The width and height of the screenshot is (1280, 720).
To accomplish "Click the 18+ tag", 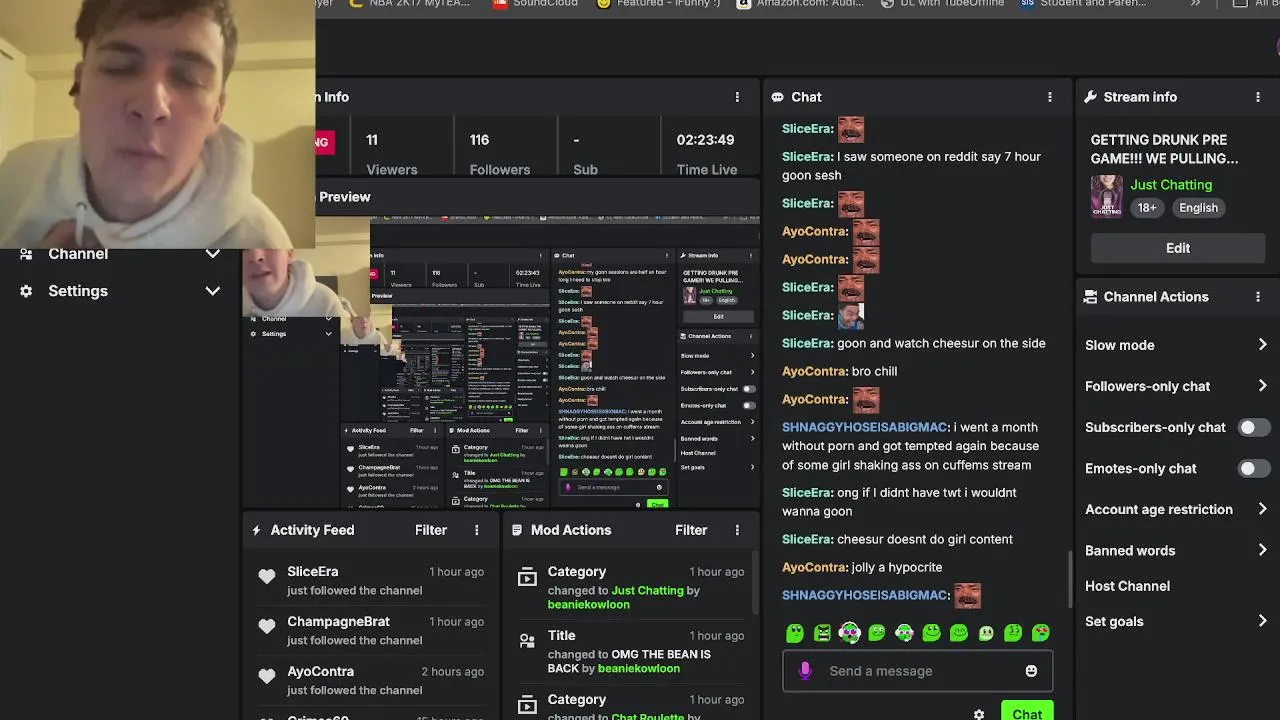I will (x=1147, y=208).
